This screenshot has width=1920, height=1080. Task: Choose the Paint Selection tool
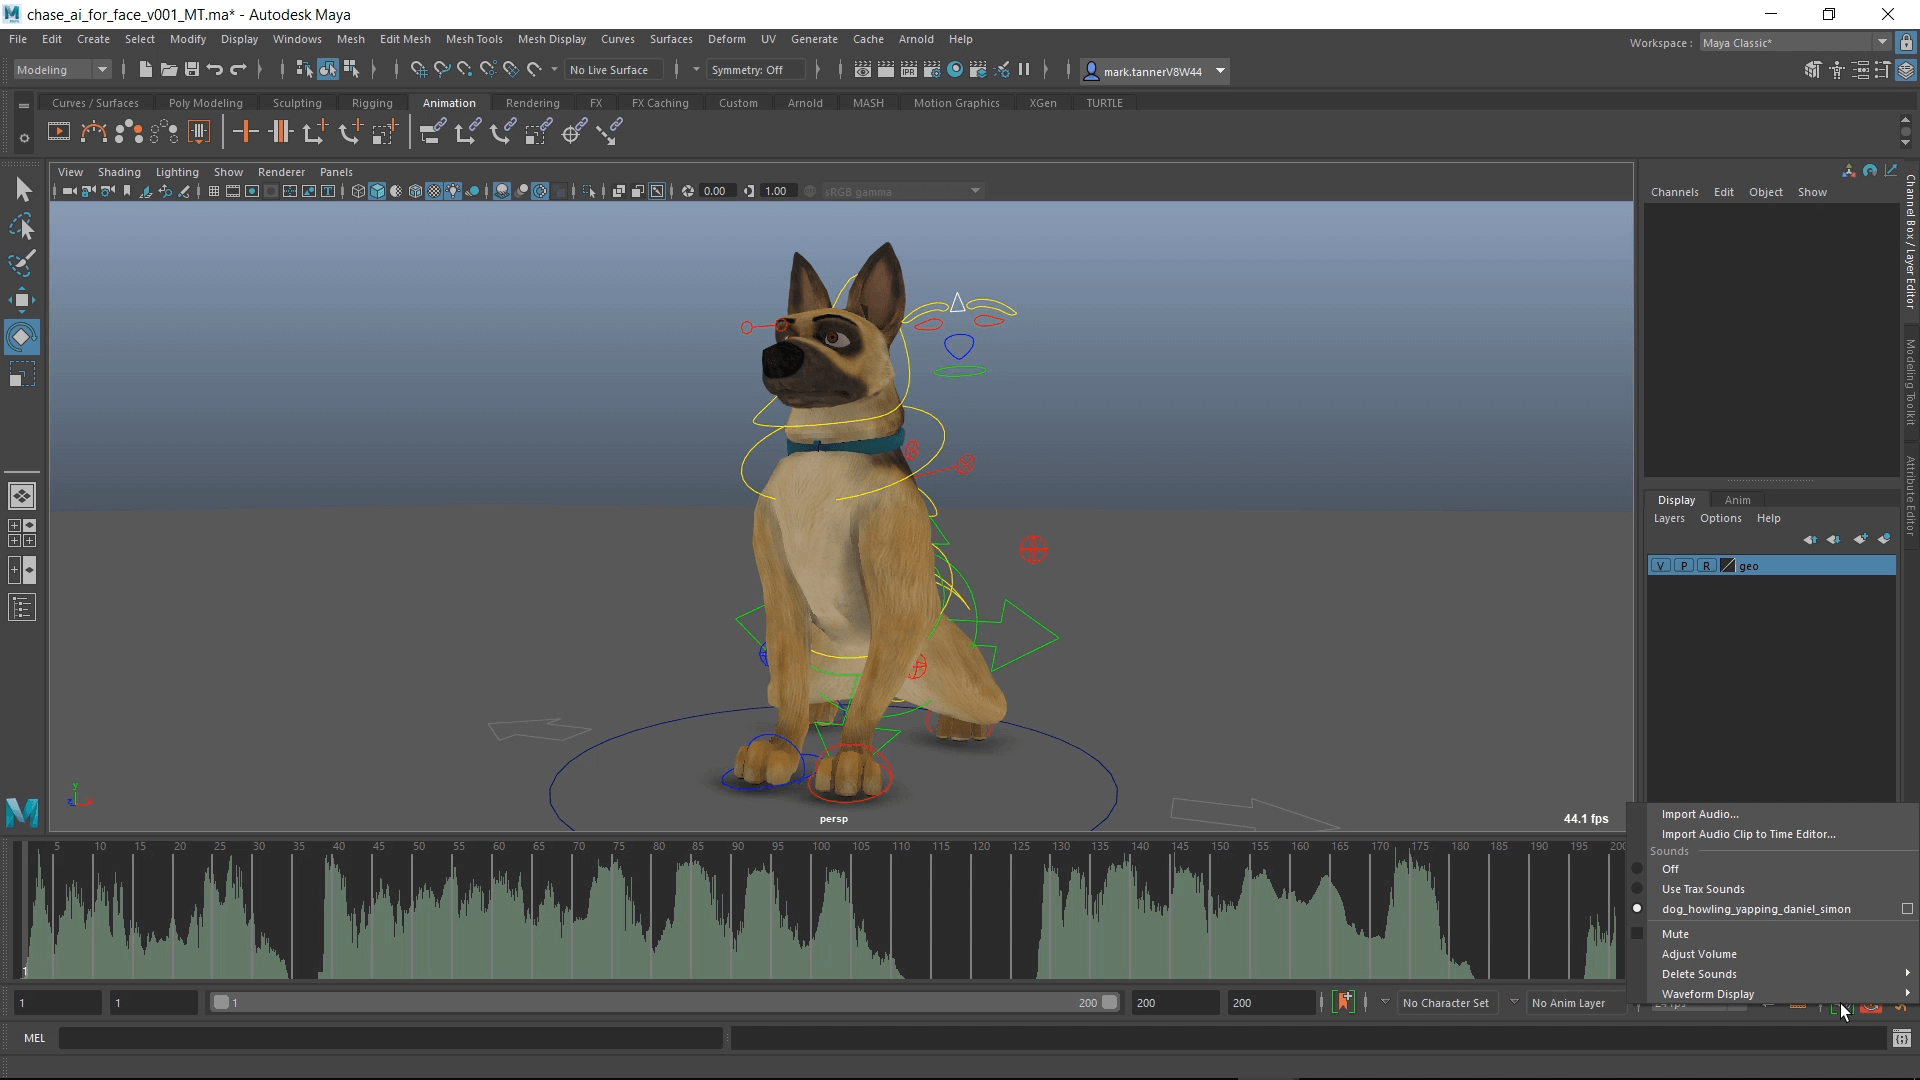(x=22, y=263)
